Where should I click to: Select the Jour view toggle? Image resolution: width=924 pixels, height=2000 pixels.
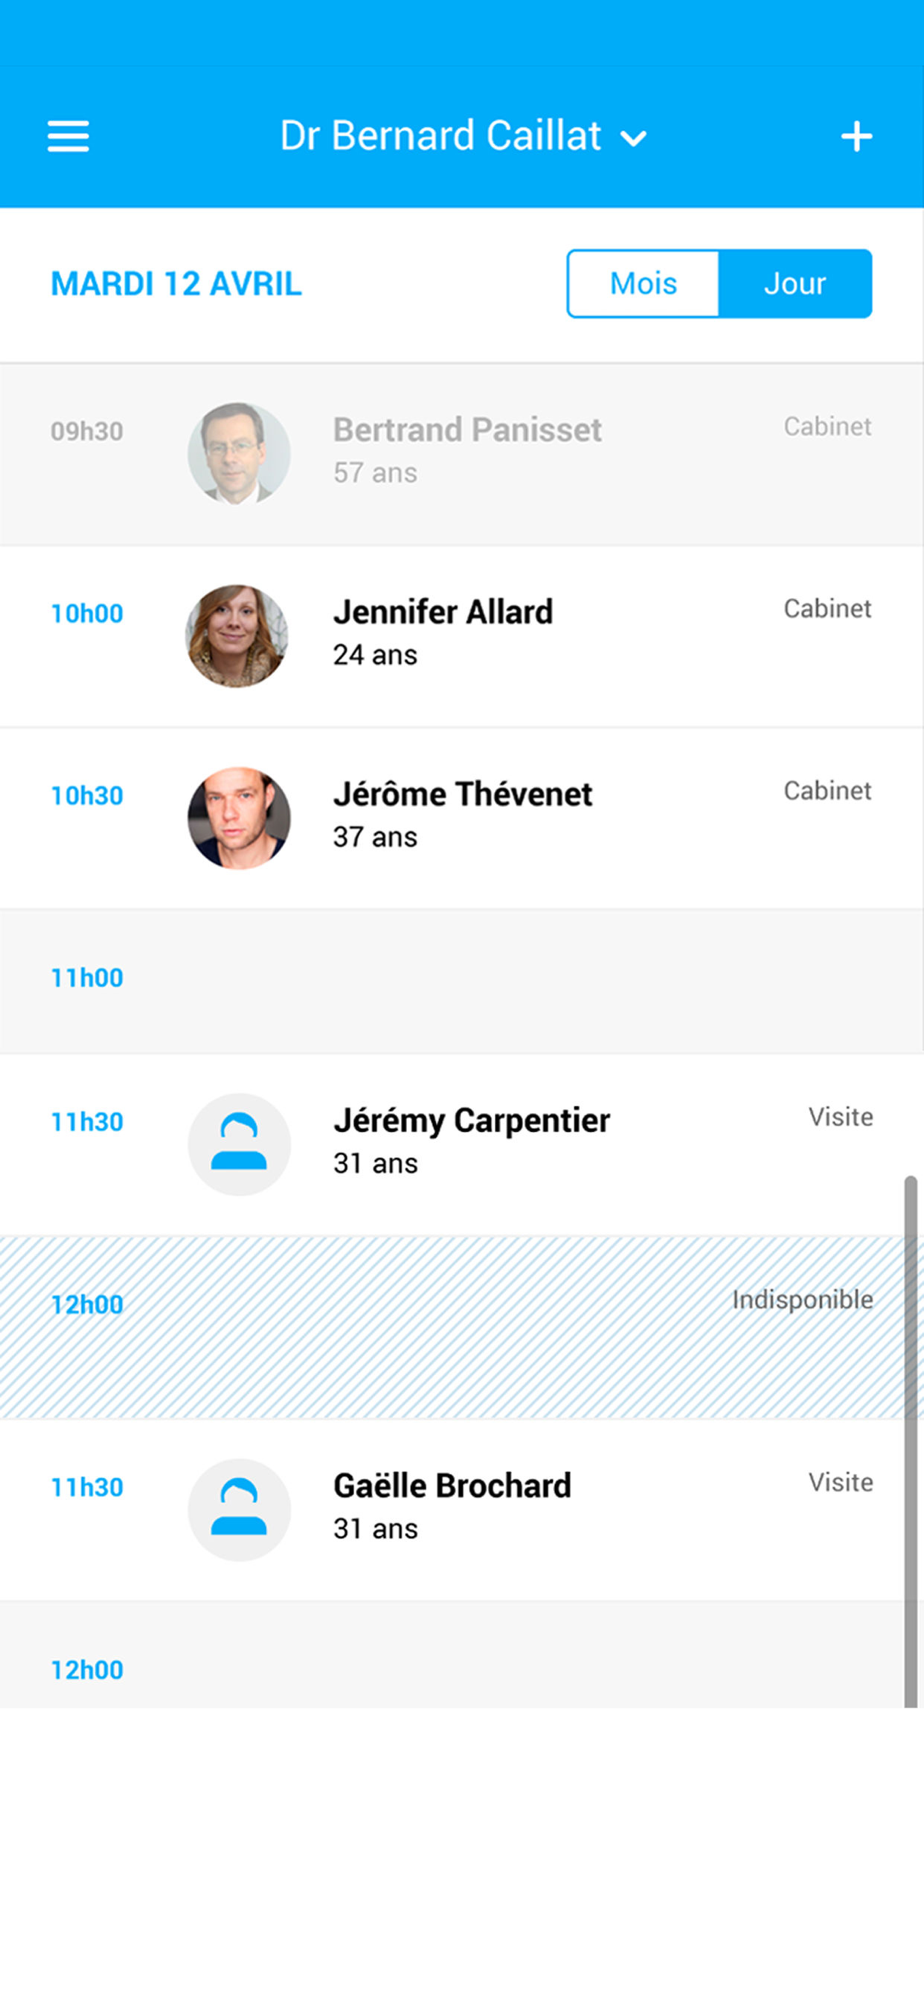click(795, 284)
